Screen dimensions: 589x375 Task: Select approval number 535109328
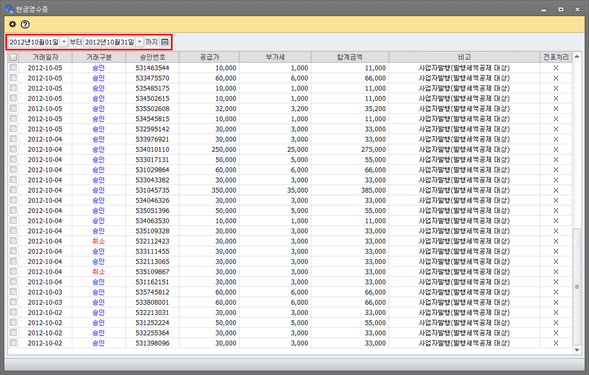(x=152, y=231)
